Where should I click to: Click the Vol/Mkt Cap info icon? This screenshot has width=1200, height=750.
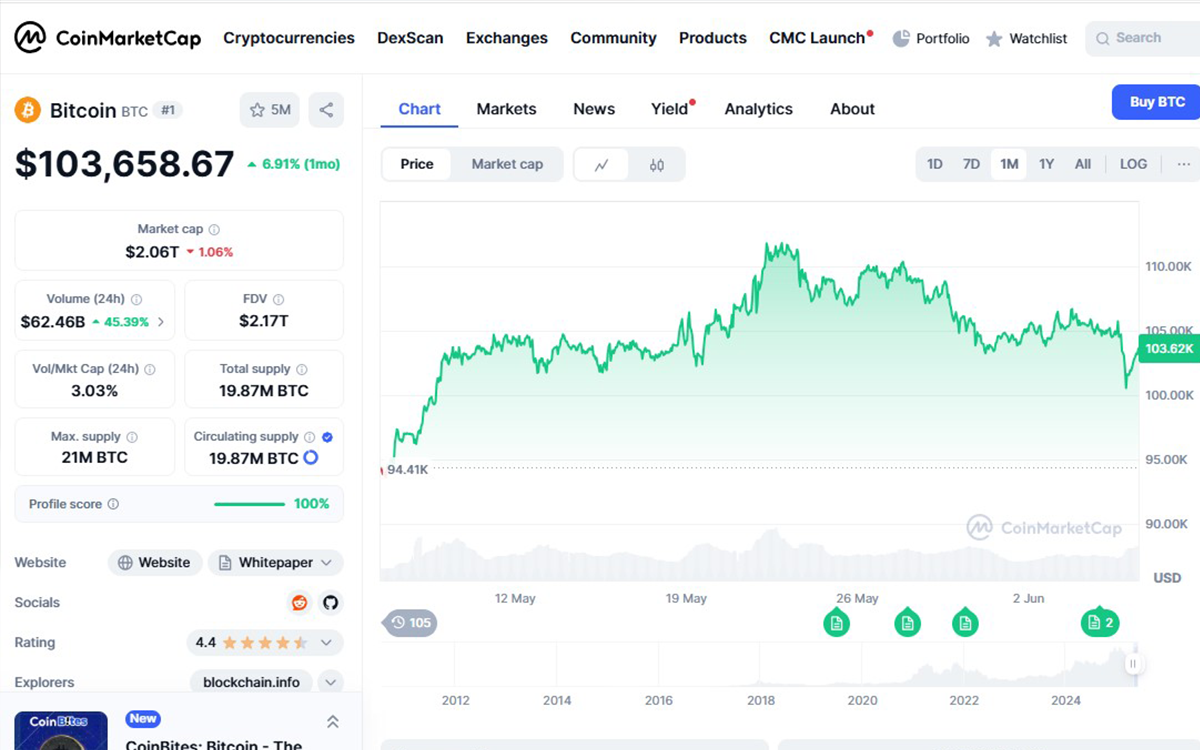click(x=150, y=369)
